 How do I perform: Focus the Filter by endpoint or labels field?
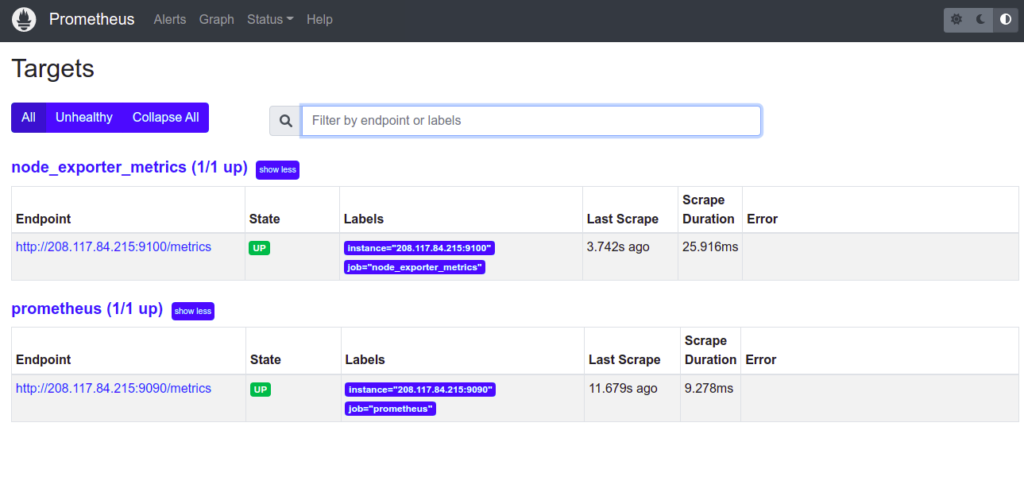(x=531, y=121)
